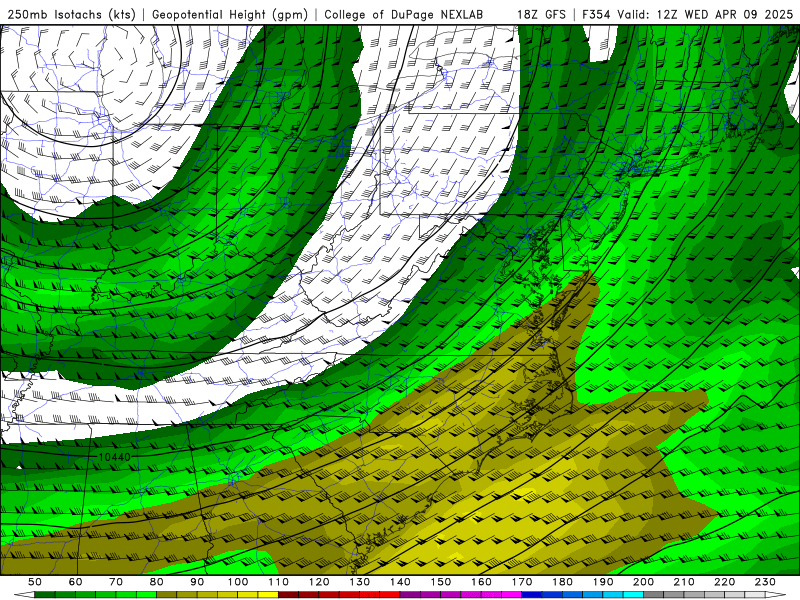Viewport: 800px width, 600px height.
Task: Click the "18Z GFS" model run label
Action: click(x=541, y=15)
